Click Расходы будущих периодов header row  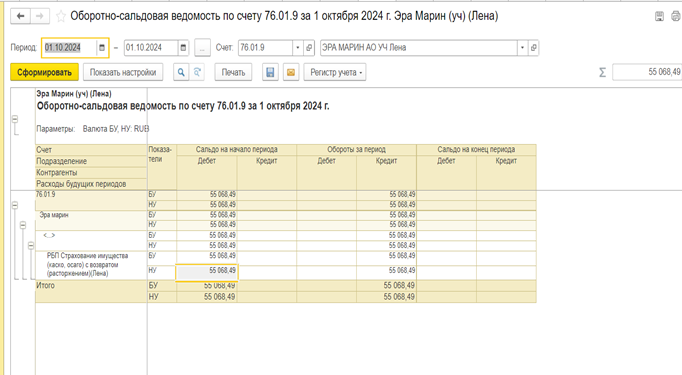coord(91,184)
